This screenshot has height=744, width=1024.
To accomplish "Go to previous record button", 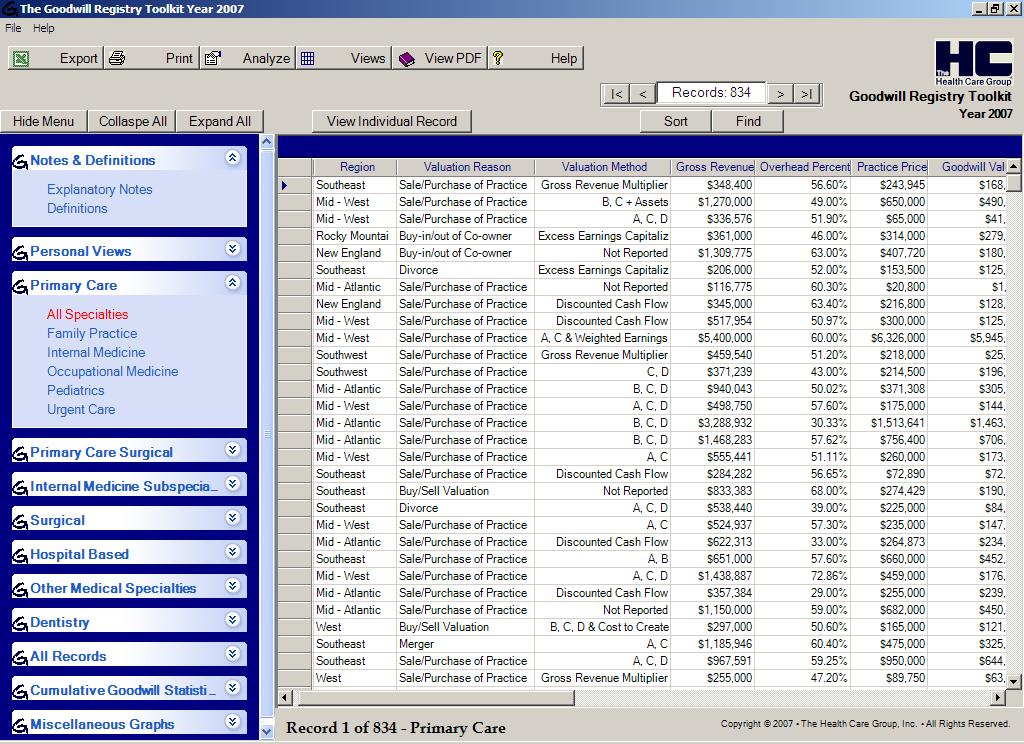I will 643,94.
